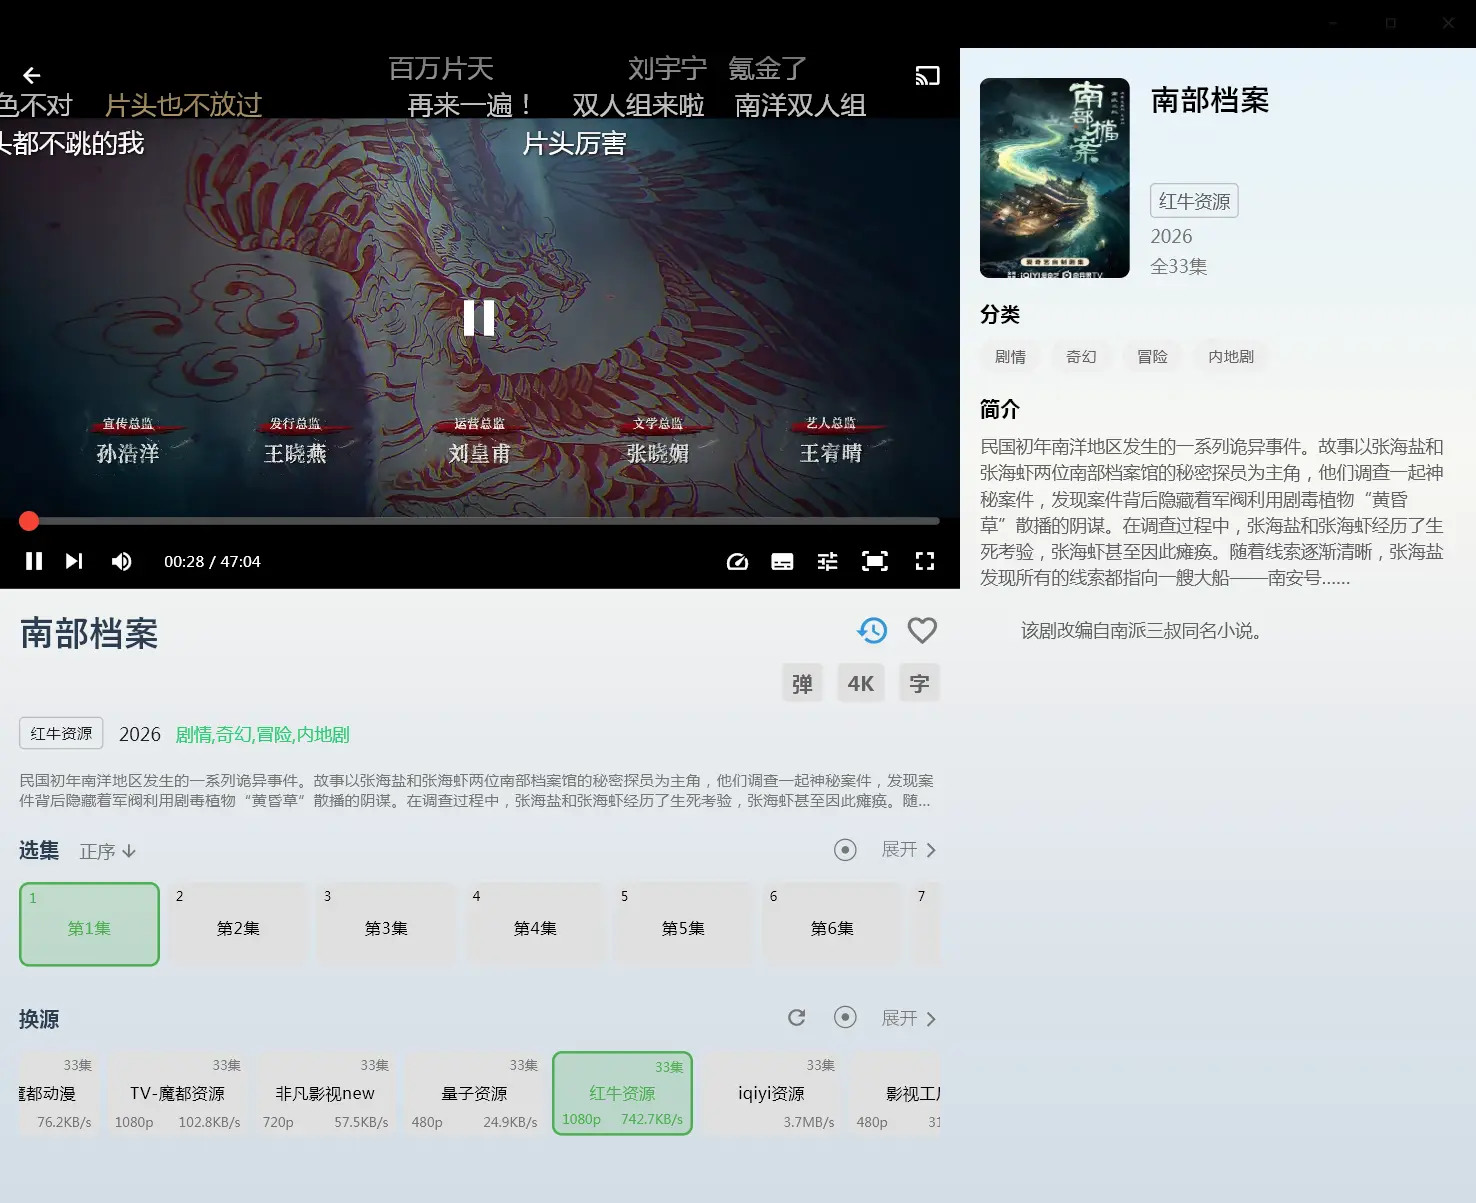Viewport: 1476px width, 1203px height.
Task: Expand the source list with 展开
Action: click(x=908, y=1018)
